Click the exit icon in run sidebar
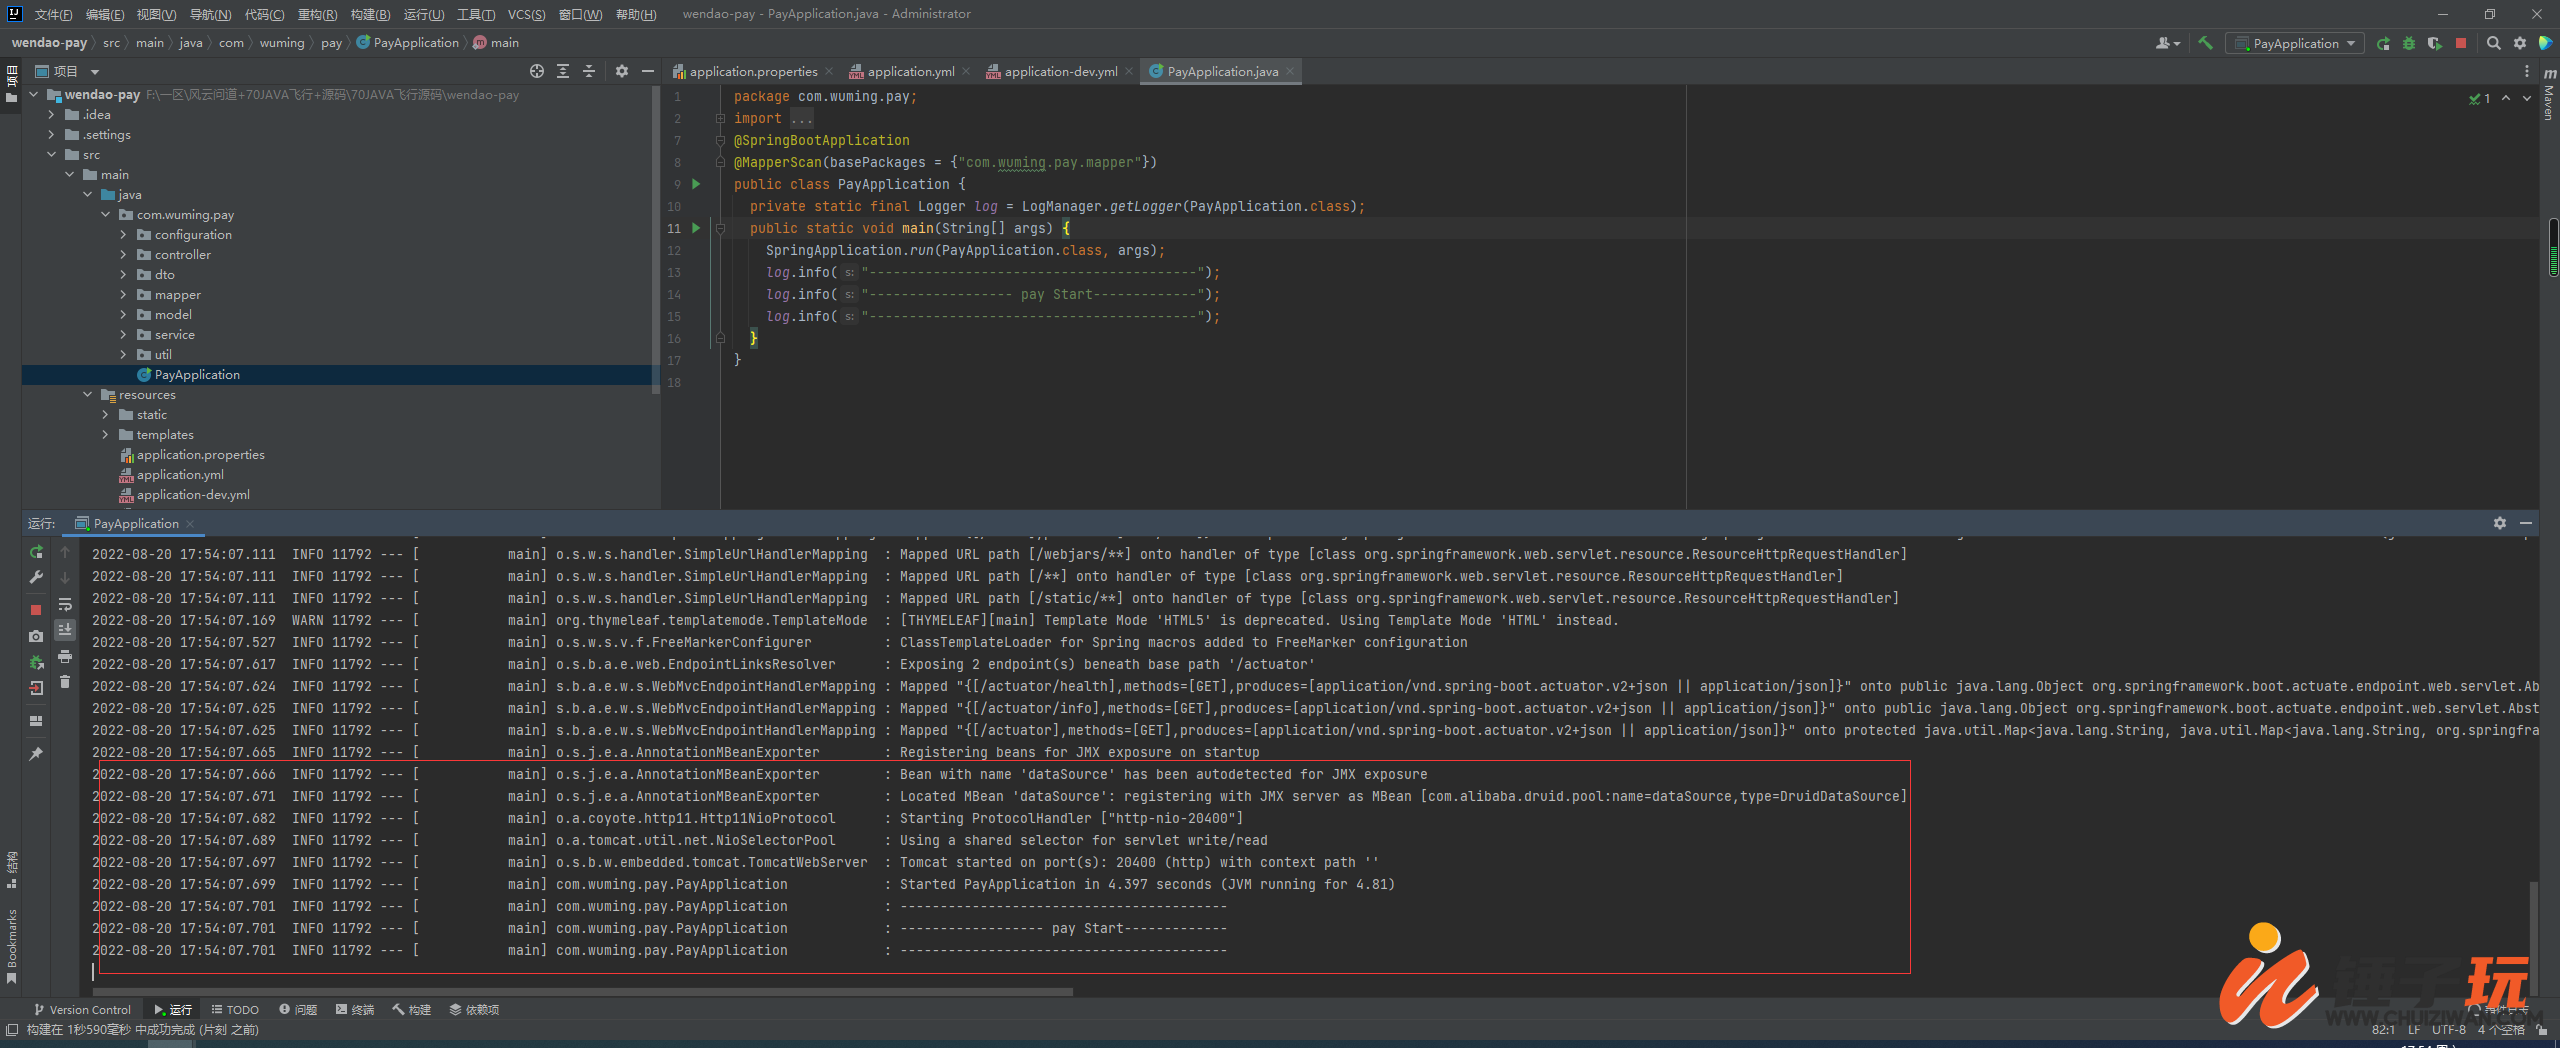This screenshot has width=2560, height=1048. (36, 688)
